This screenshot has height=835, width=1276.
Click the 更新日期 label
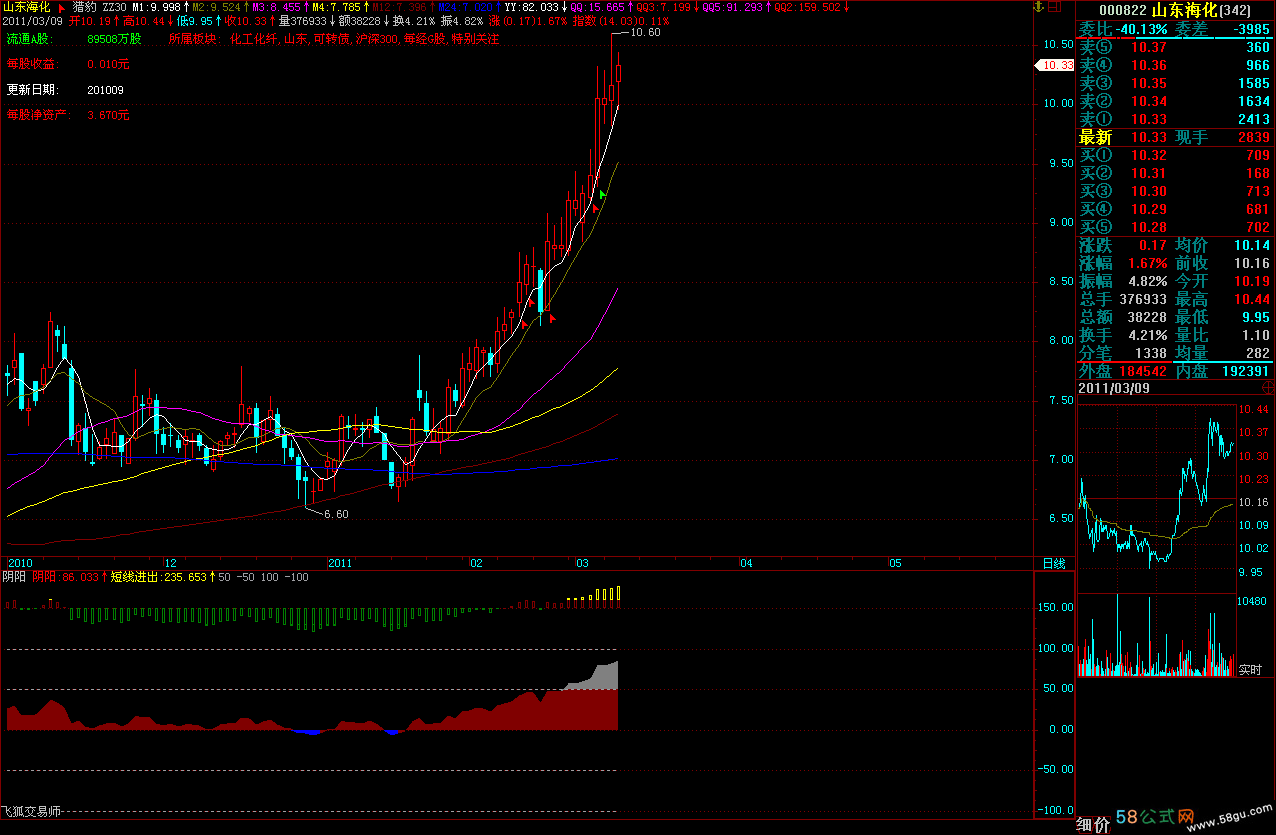(x=31, y=90)
